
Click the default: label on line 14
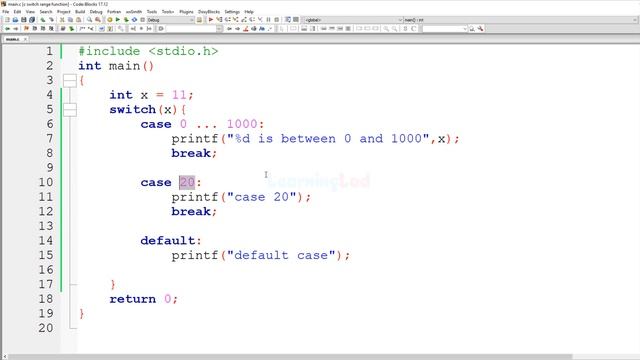click(171, 241)
